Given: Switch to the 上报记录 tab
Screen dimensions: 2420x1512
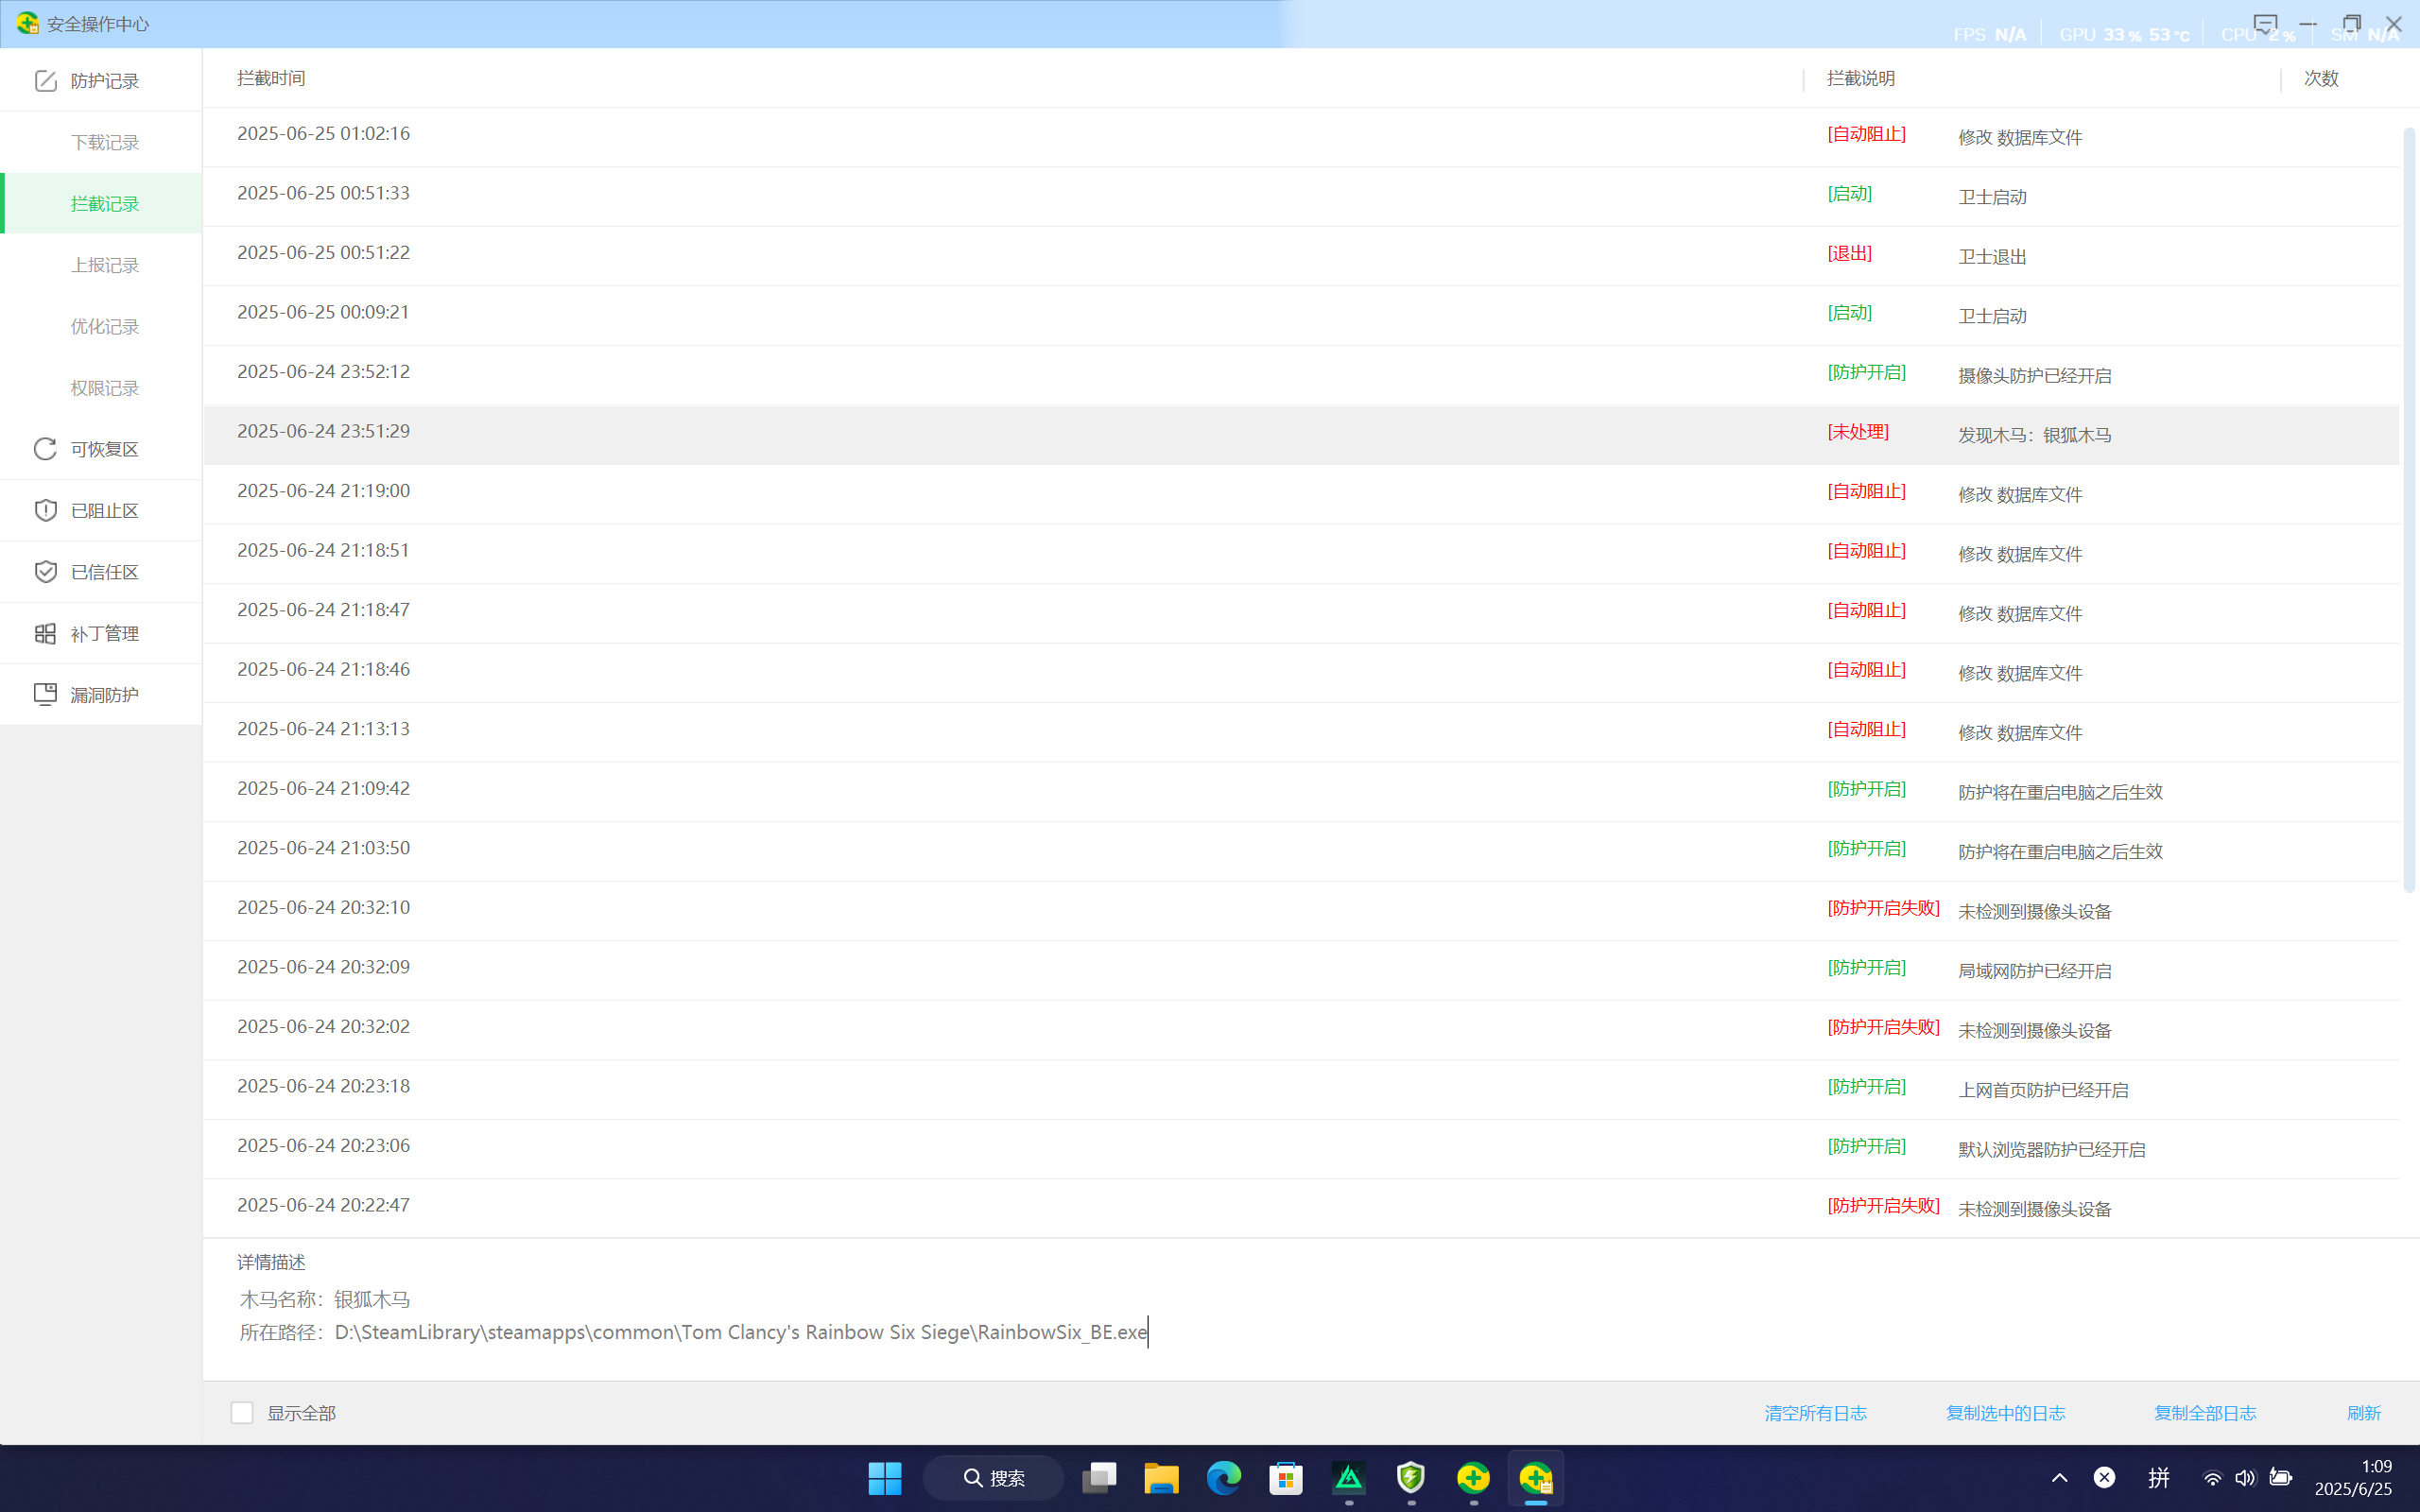Looking at the screenshot, I should tap(105, 265).
